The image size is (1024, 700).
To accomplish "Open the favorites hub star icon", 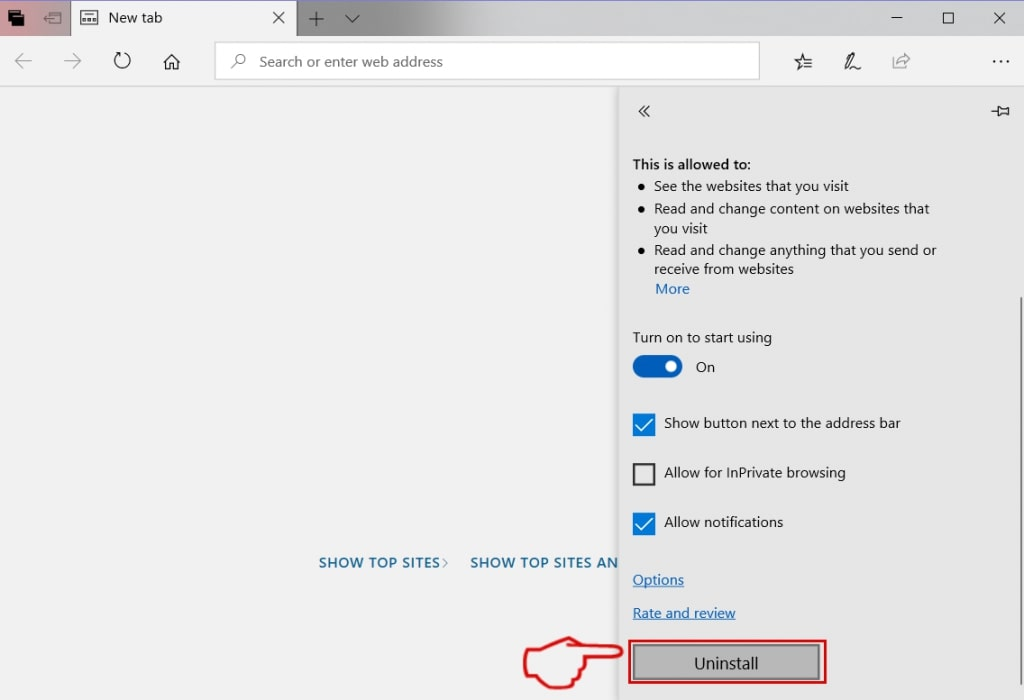I will [803, 61].
